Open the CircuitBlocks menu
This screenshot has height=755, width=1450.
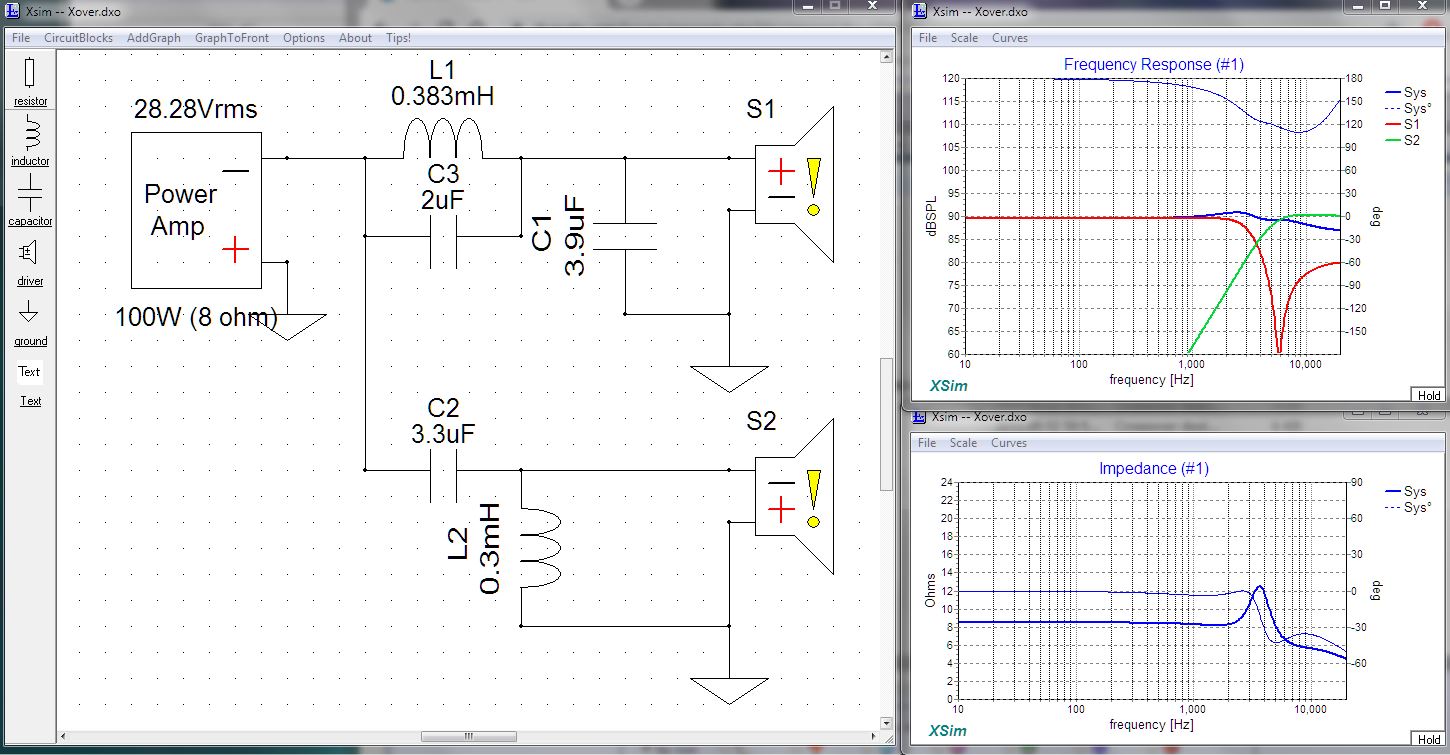point(79,38)
